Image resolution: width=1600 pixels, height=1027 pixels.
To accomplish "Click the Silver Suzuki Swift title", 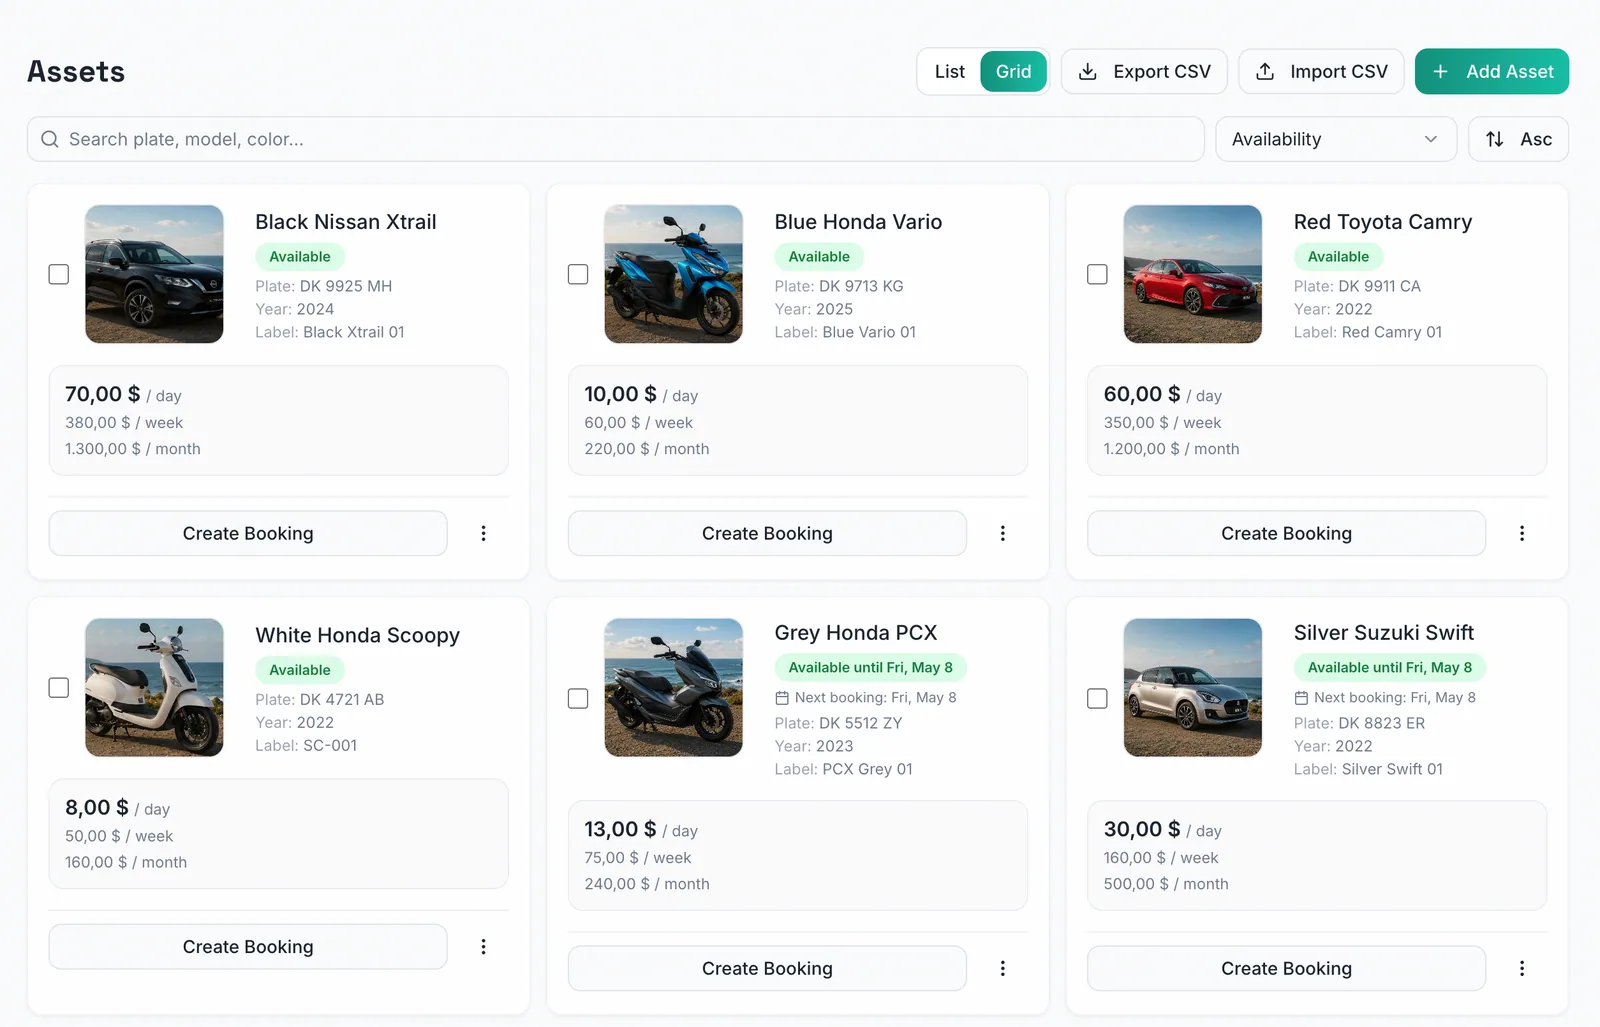I will [x=1384, y=632].
